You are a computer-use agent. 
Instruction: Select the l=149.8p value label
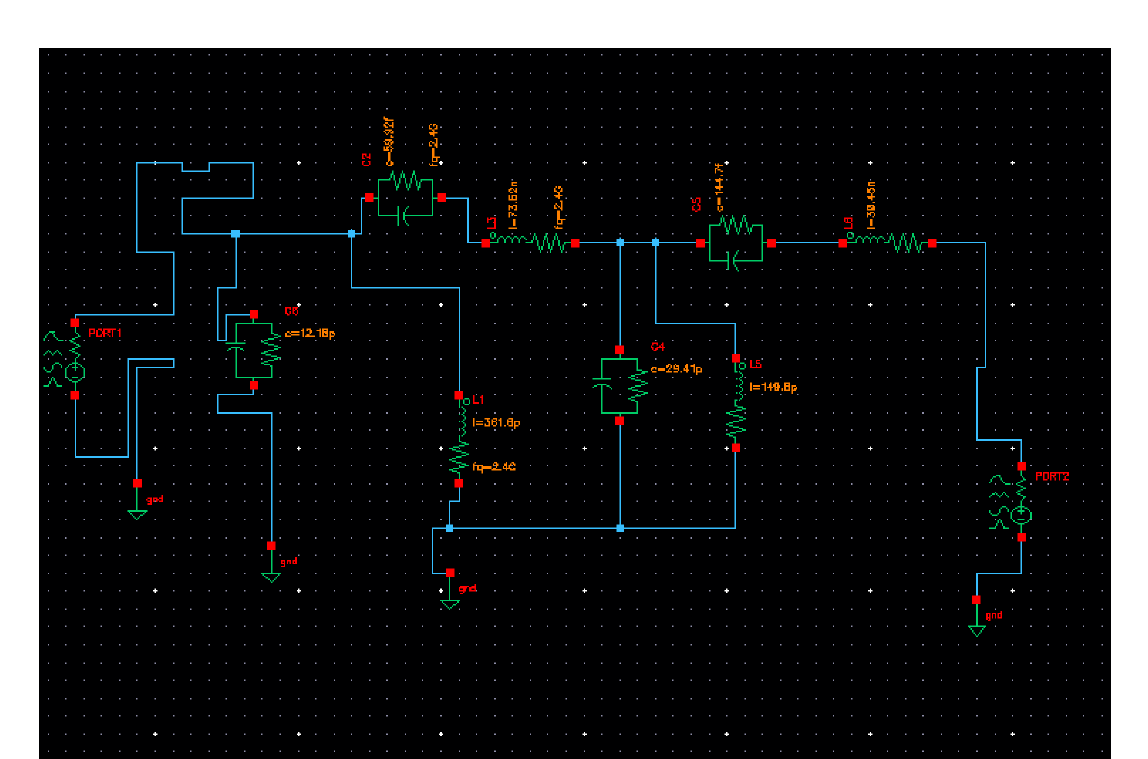773,387
